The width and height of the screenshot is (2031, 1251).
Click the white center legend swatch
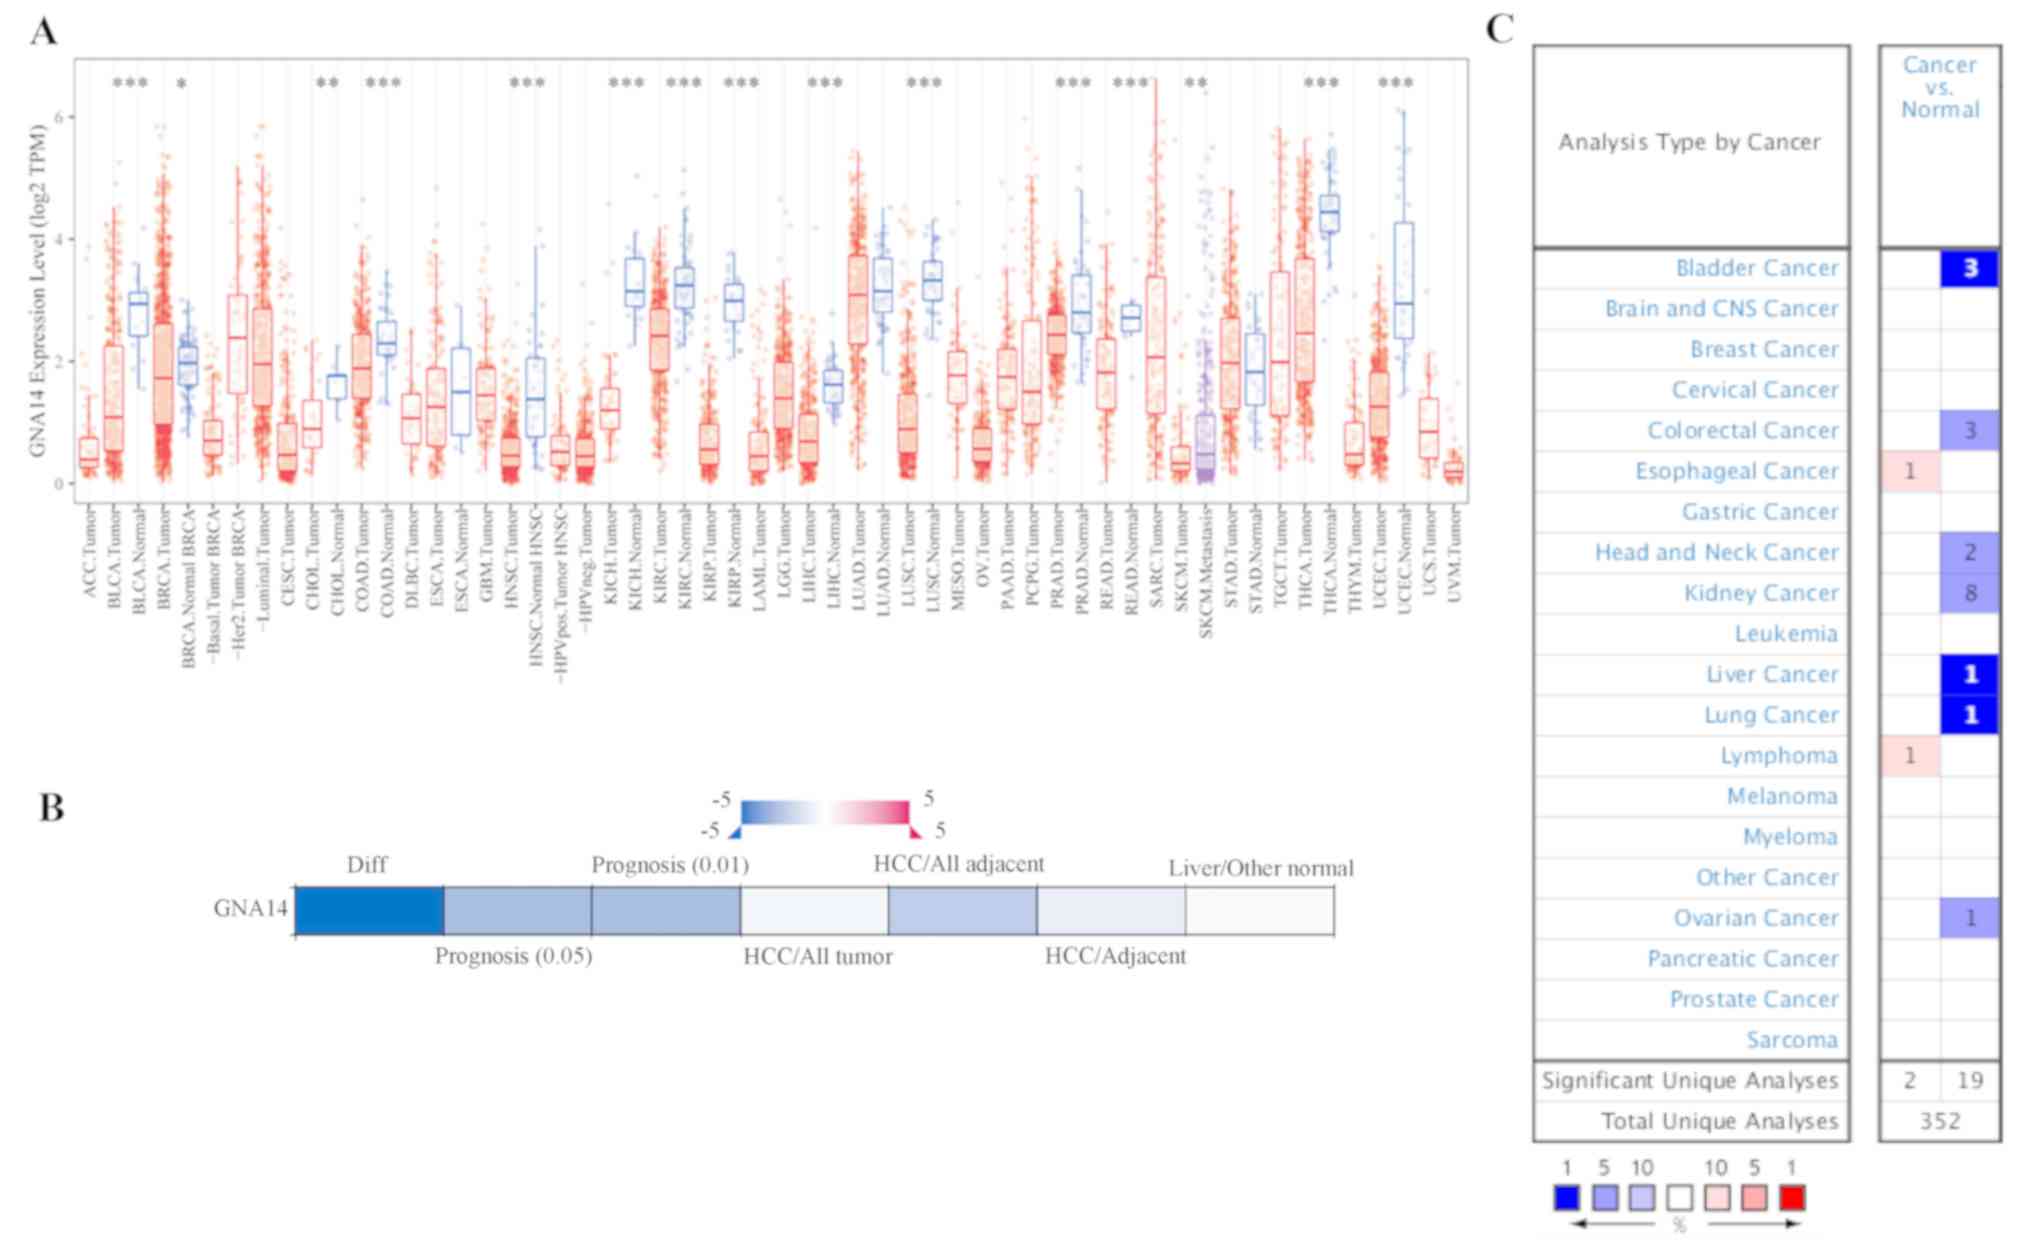[x=1679, y=1198]
